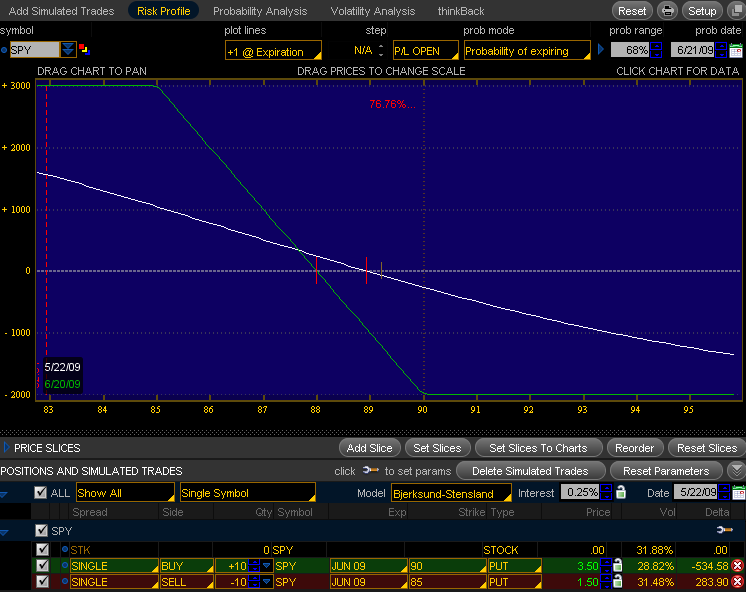Click the lock icon beside Interest rate
This screenshot has height=592, width=746.
coord(620,493)
